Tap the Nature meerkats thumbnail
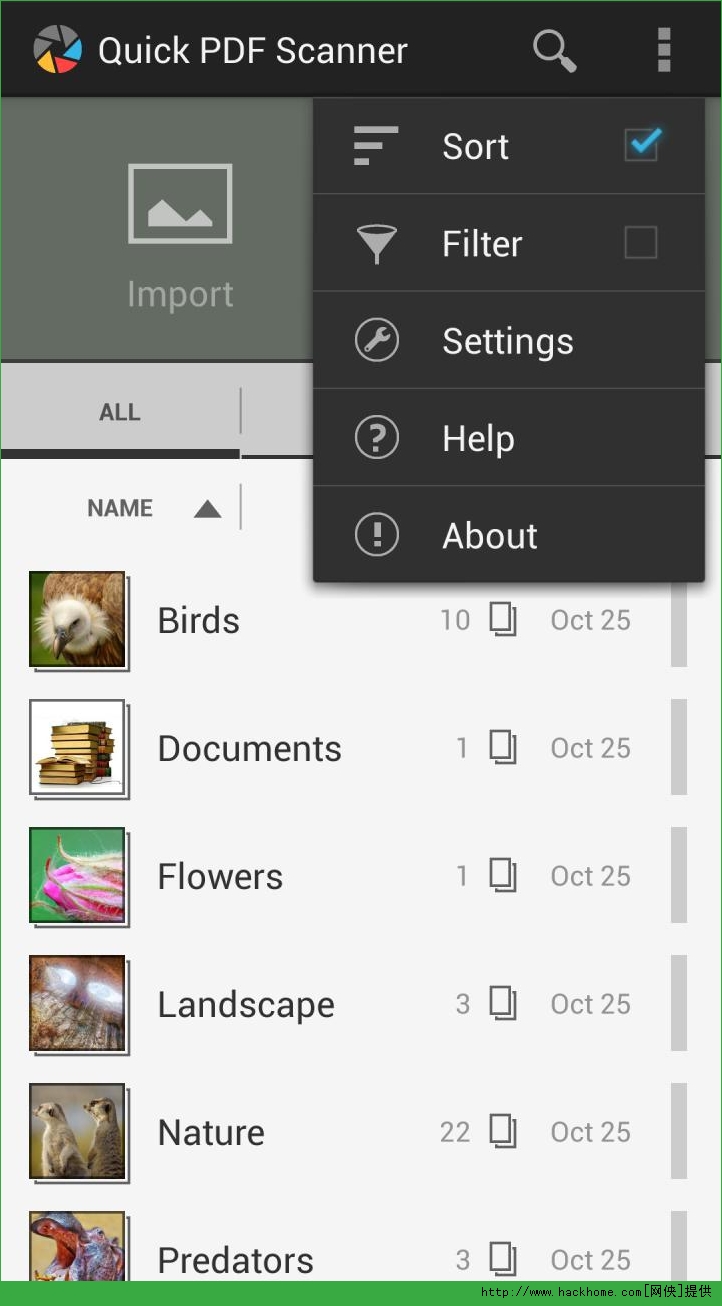The image size is (722, 1306). (x=77, y=1131)
